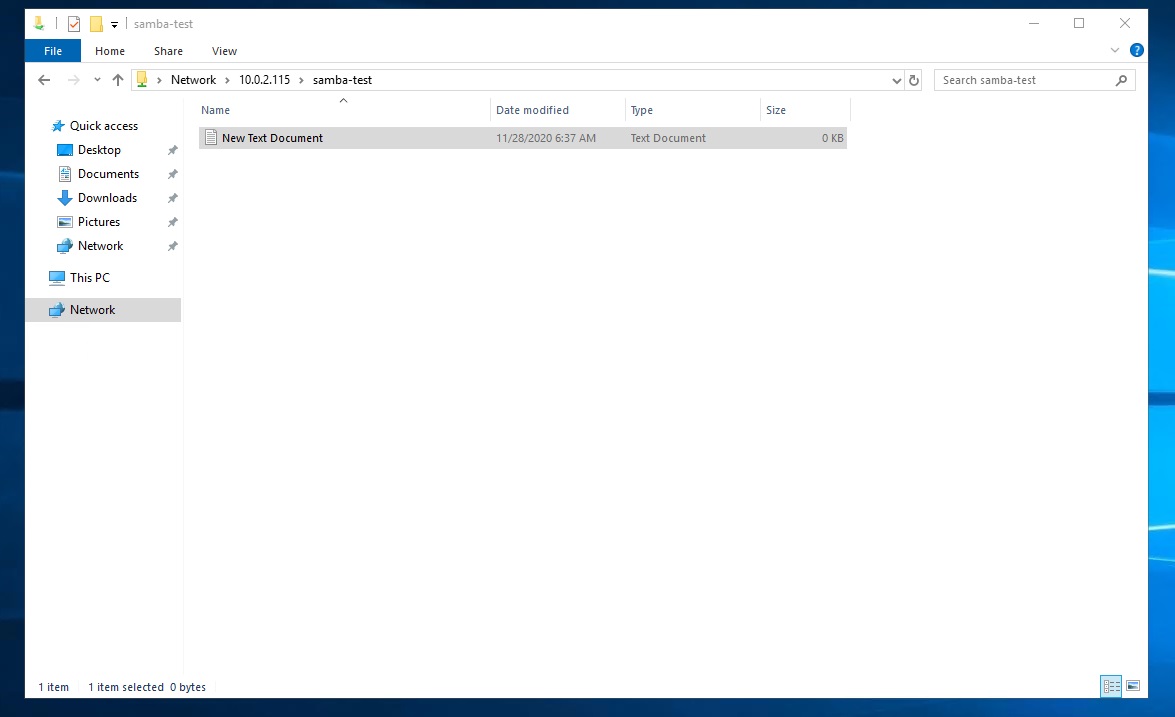1175x717 pixels.
Task: Switch to Details view layout
Action: point(1111,686)
